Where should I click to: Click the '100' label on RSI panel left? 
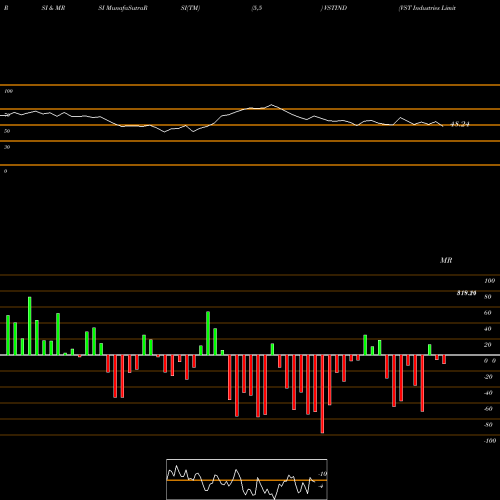[9, 91]
